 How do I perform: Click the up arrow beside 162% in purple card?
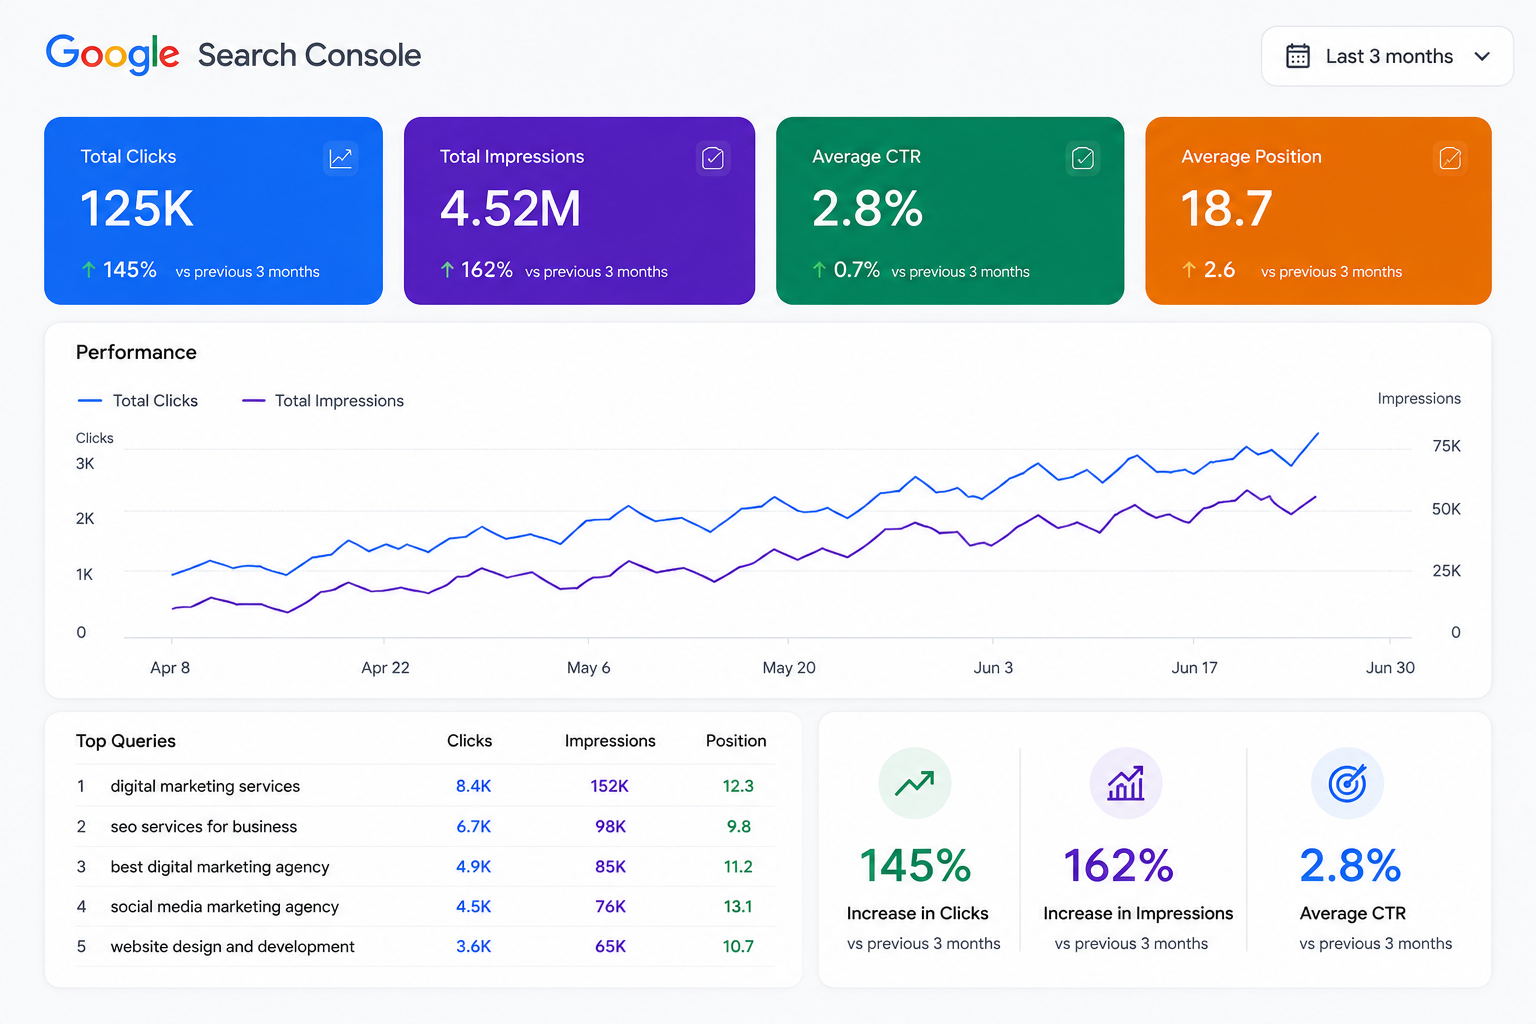(x=447, y=270)
